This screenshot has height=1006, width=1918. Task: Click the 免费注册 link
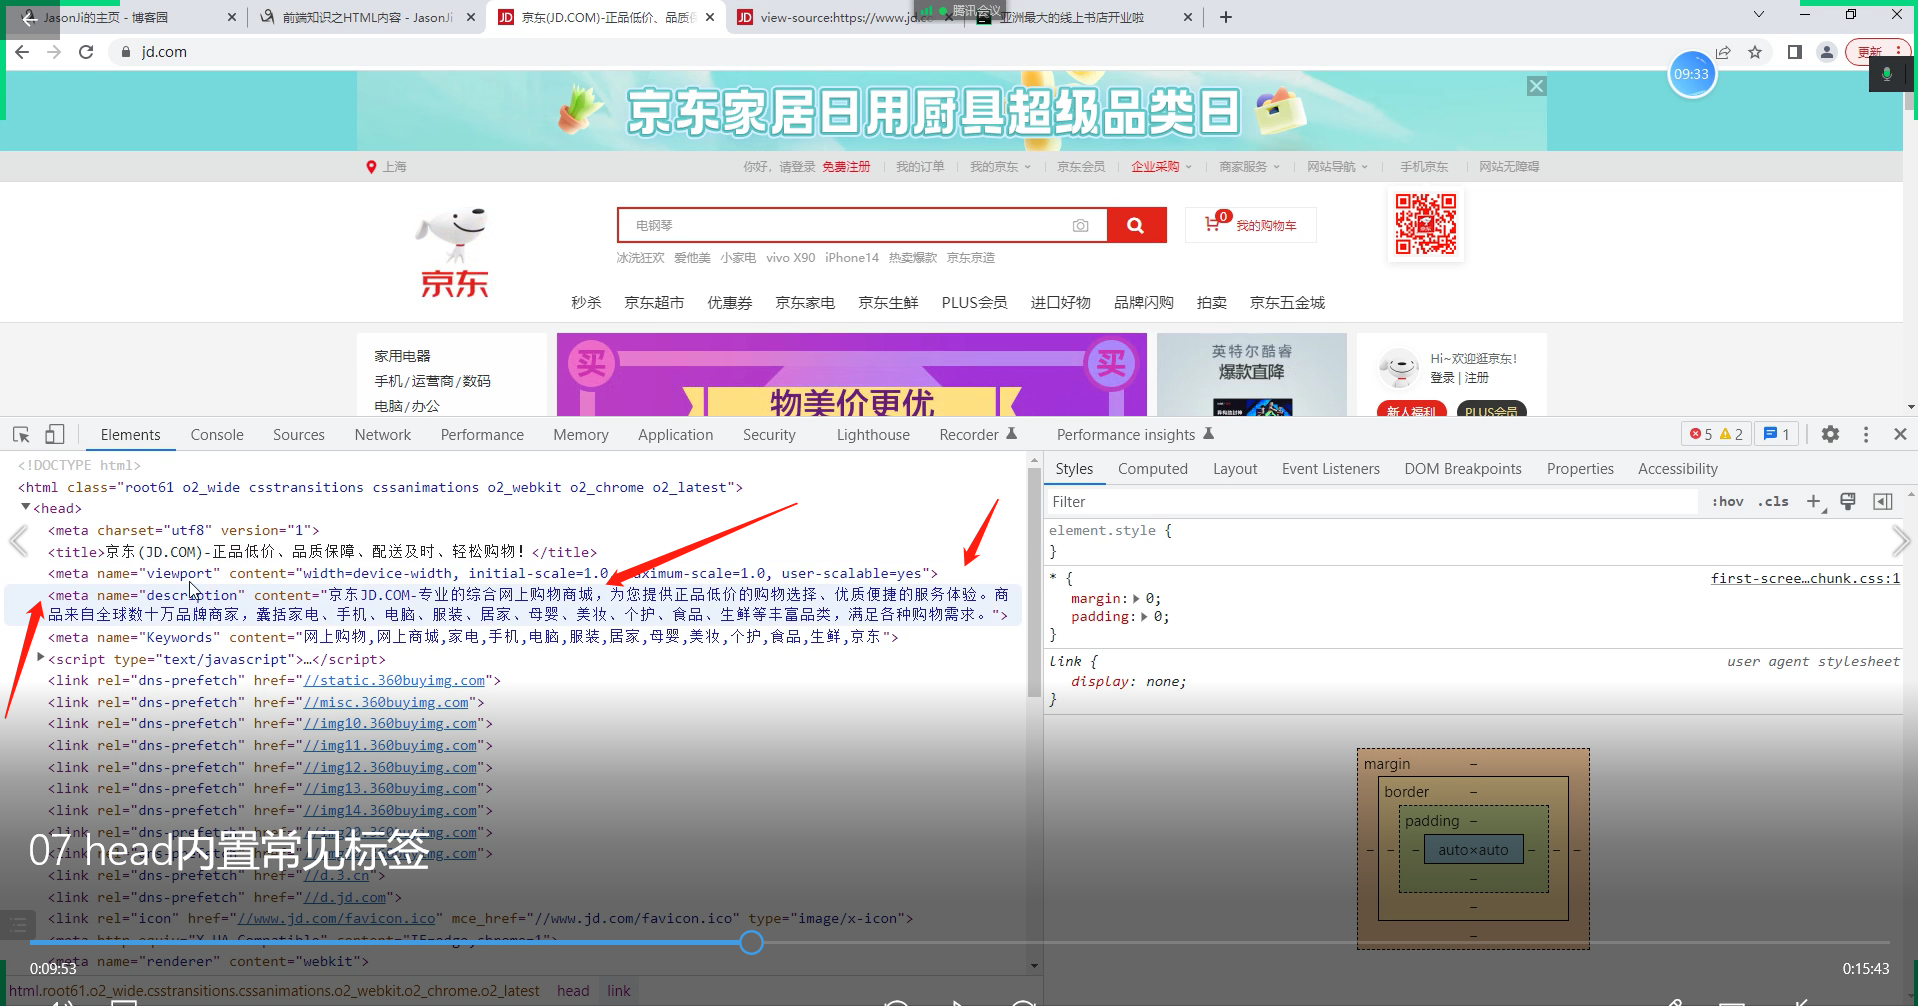(x=846, y=167)
